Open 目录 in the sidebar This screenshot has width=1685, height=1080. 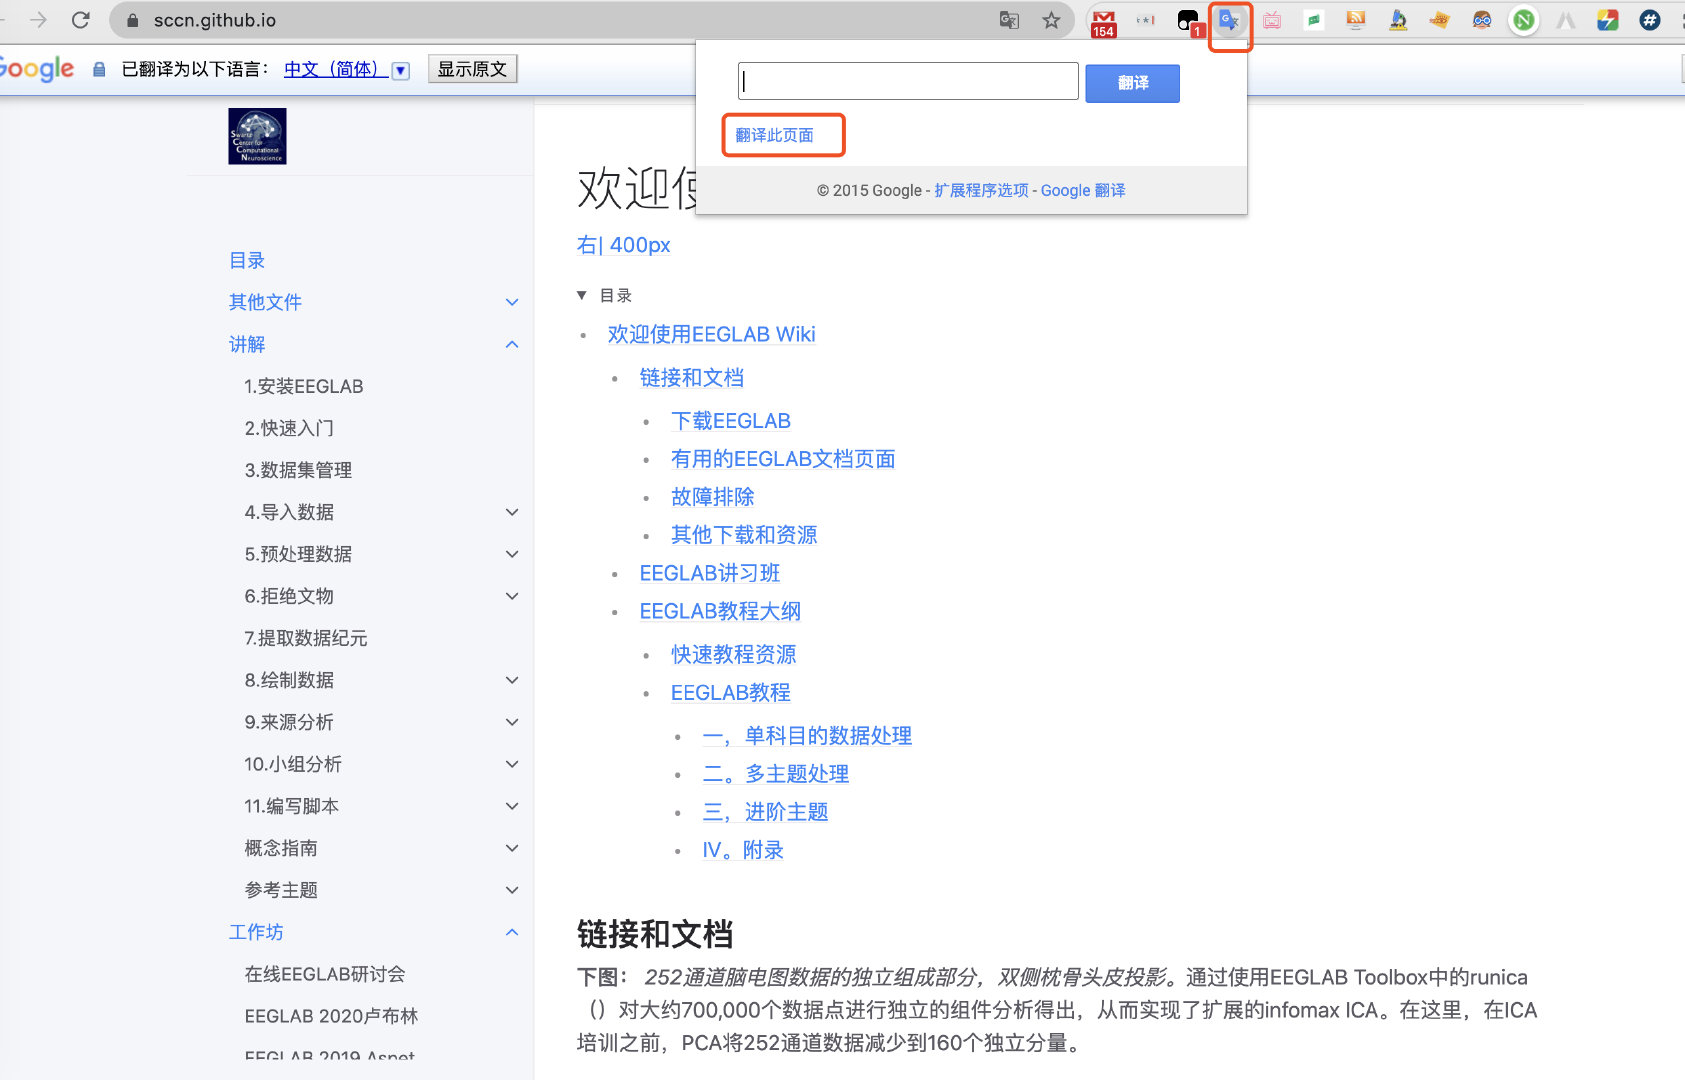[247, 260]
